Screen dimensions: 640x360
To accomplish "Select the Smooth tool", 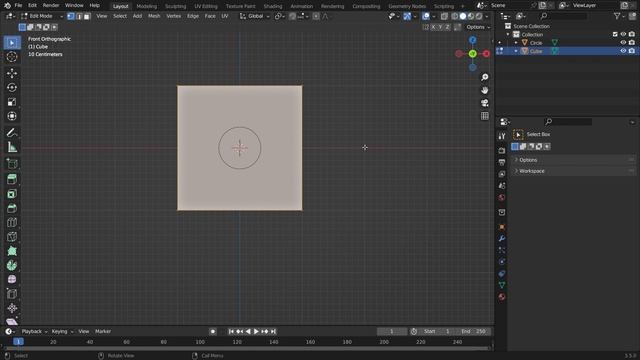I will pos(12,280).
